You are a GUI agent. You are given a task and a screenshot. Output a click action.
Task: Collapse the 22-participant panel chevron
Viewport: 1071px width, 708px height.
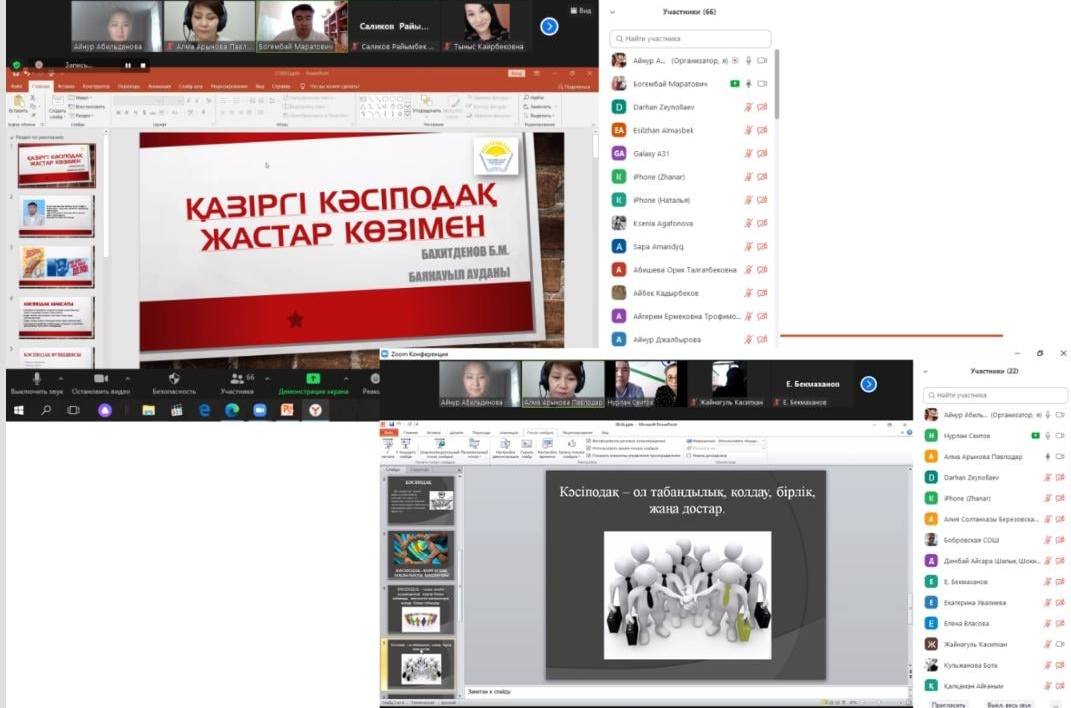(926, 371)
